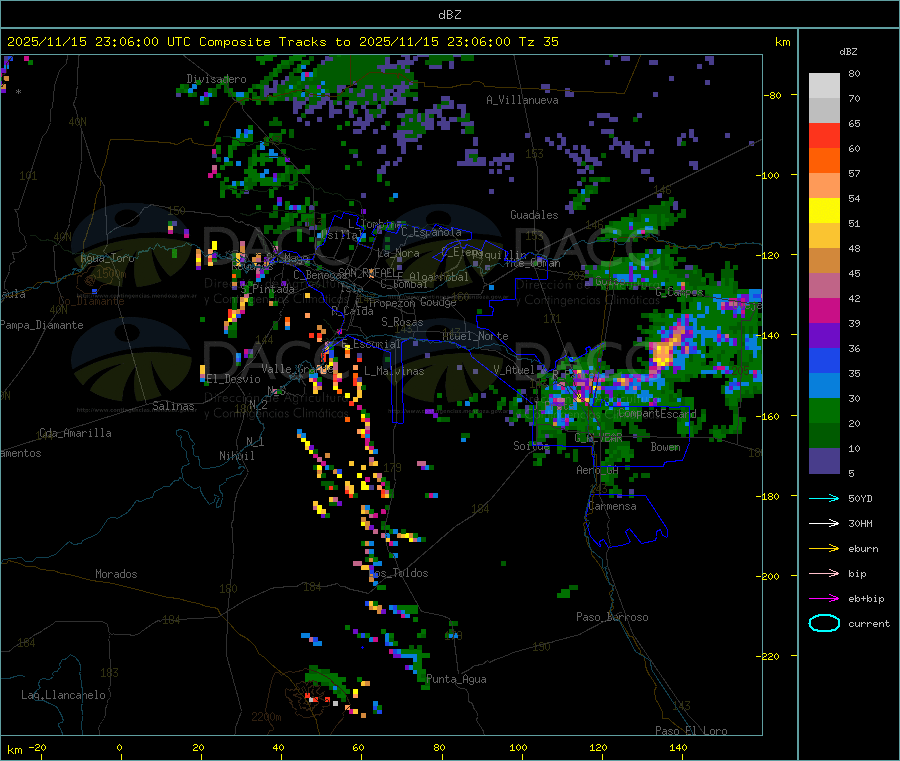Click the Salinas map label
The height and width of the screenshot is (761, 900).
pos(173,406)
